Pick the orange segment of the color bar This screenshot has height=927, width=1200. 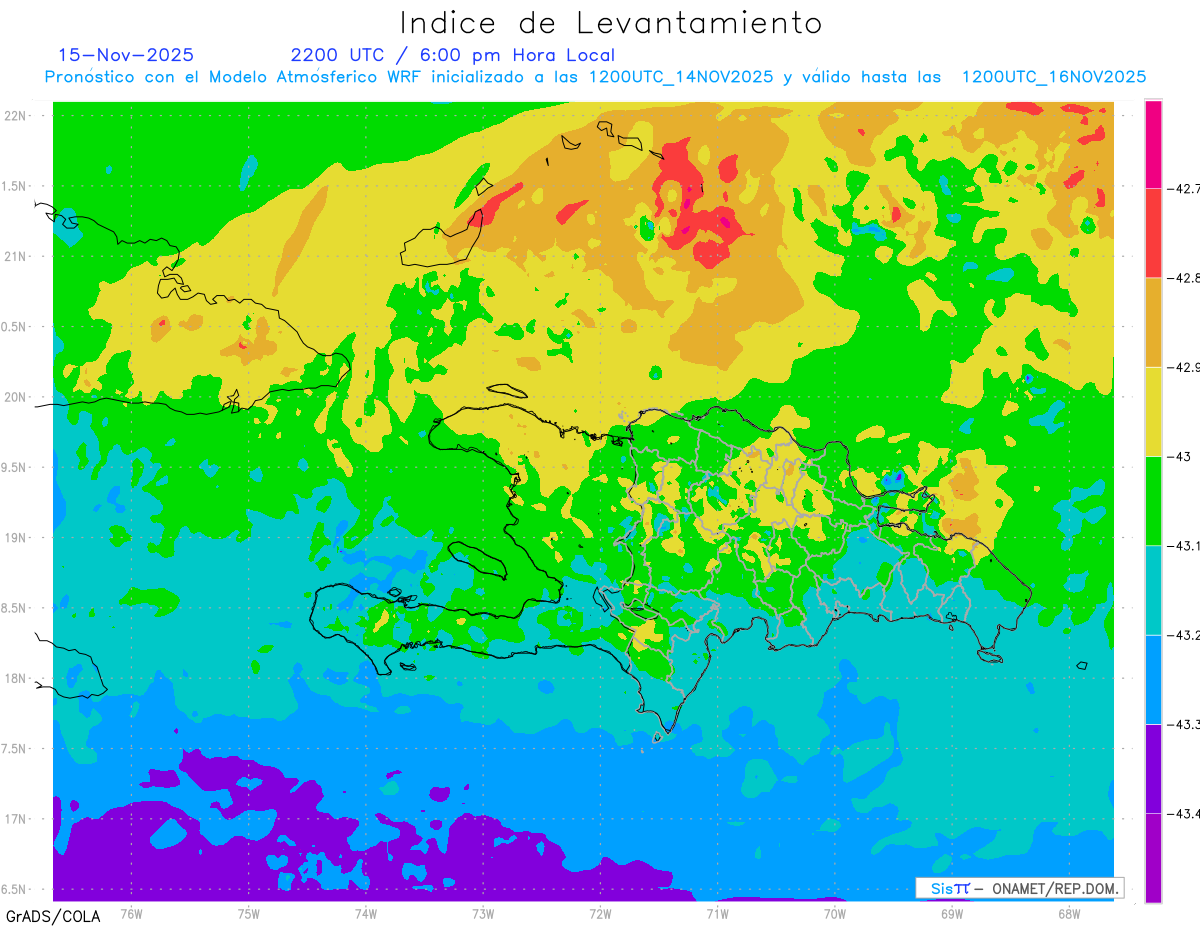point(1153,322)
